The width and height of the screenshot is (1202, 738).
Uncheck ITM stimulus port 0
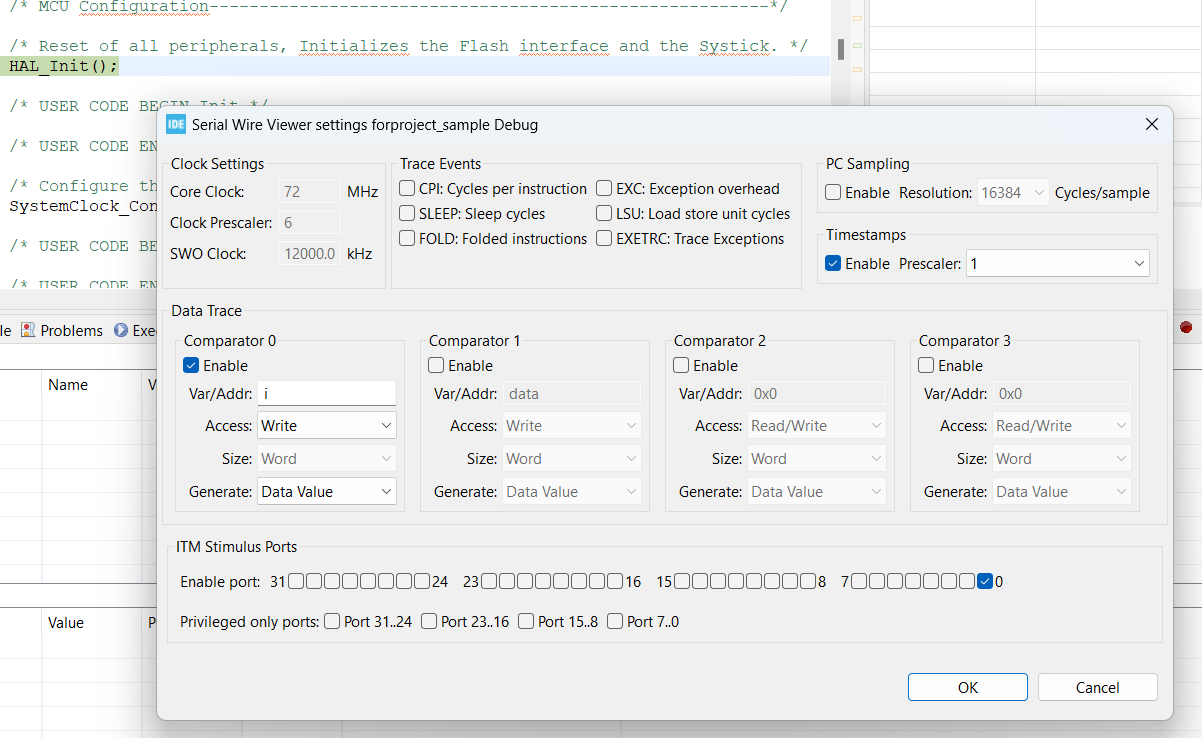986,579
